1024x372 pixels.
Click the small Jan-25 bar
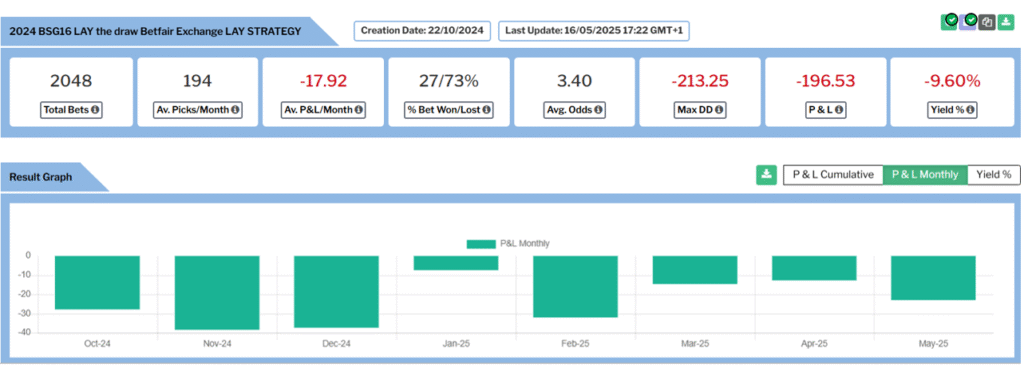(456, 263)
